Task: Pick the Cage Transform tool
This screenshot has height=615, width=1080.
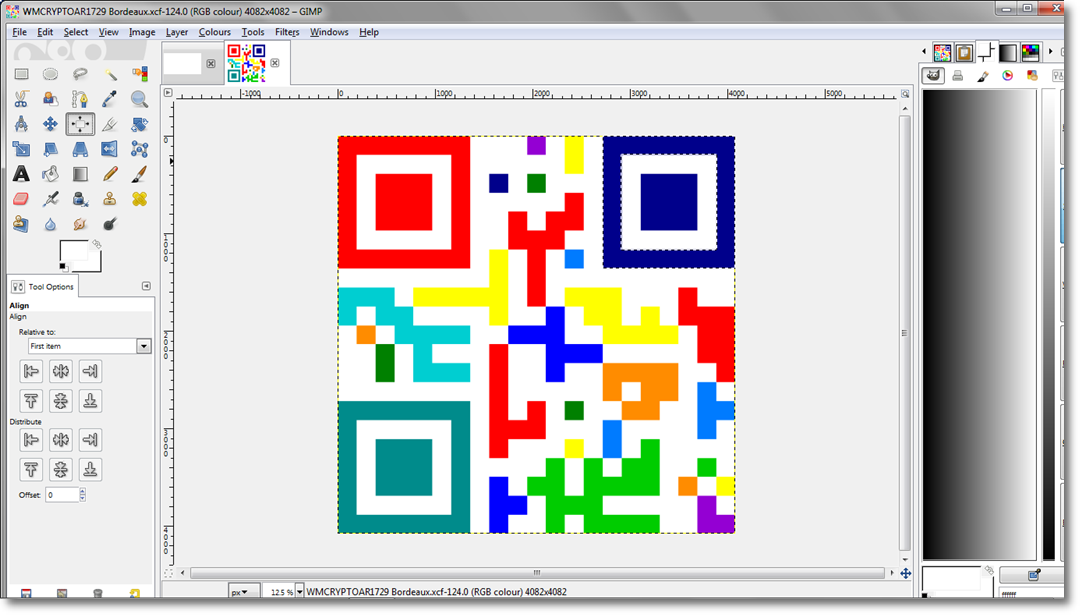Action: 140,149
